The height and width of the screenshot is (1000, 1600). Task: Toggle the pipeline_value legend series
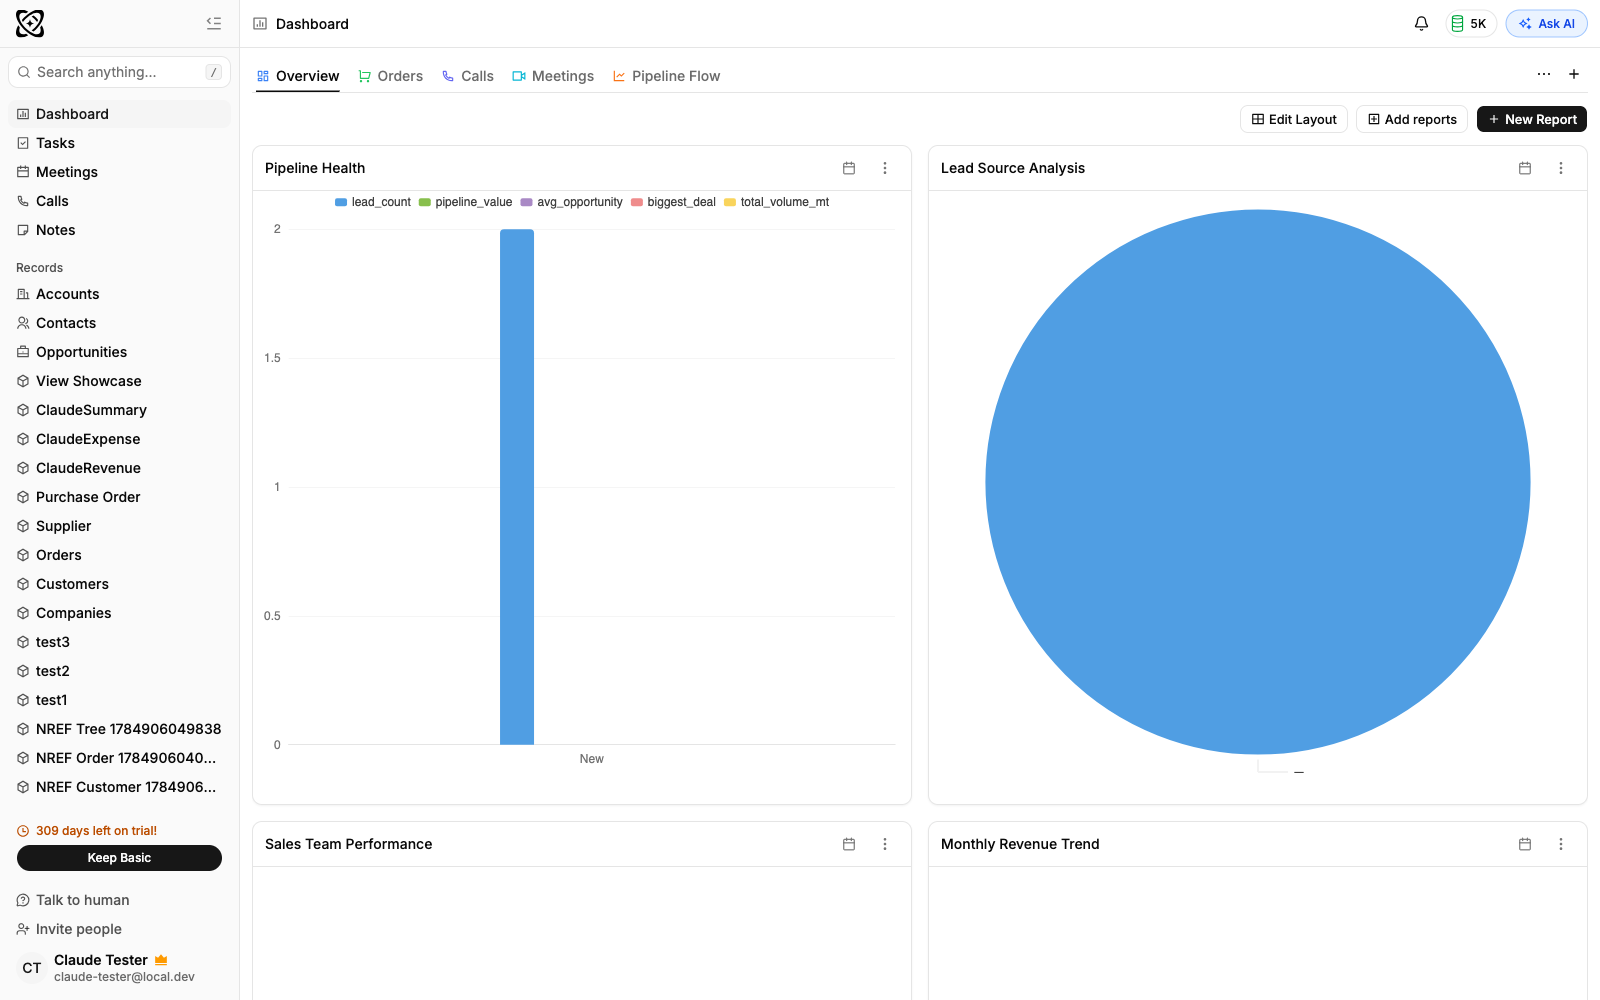click(x=466, y=202)
